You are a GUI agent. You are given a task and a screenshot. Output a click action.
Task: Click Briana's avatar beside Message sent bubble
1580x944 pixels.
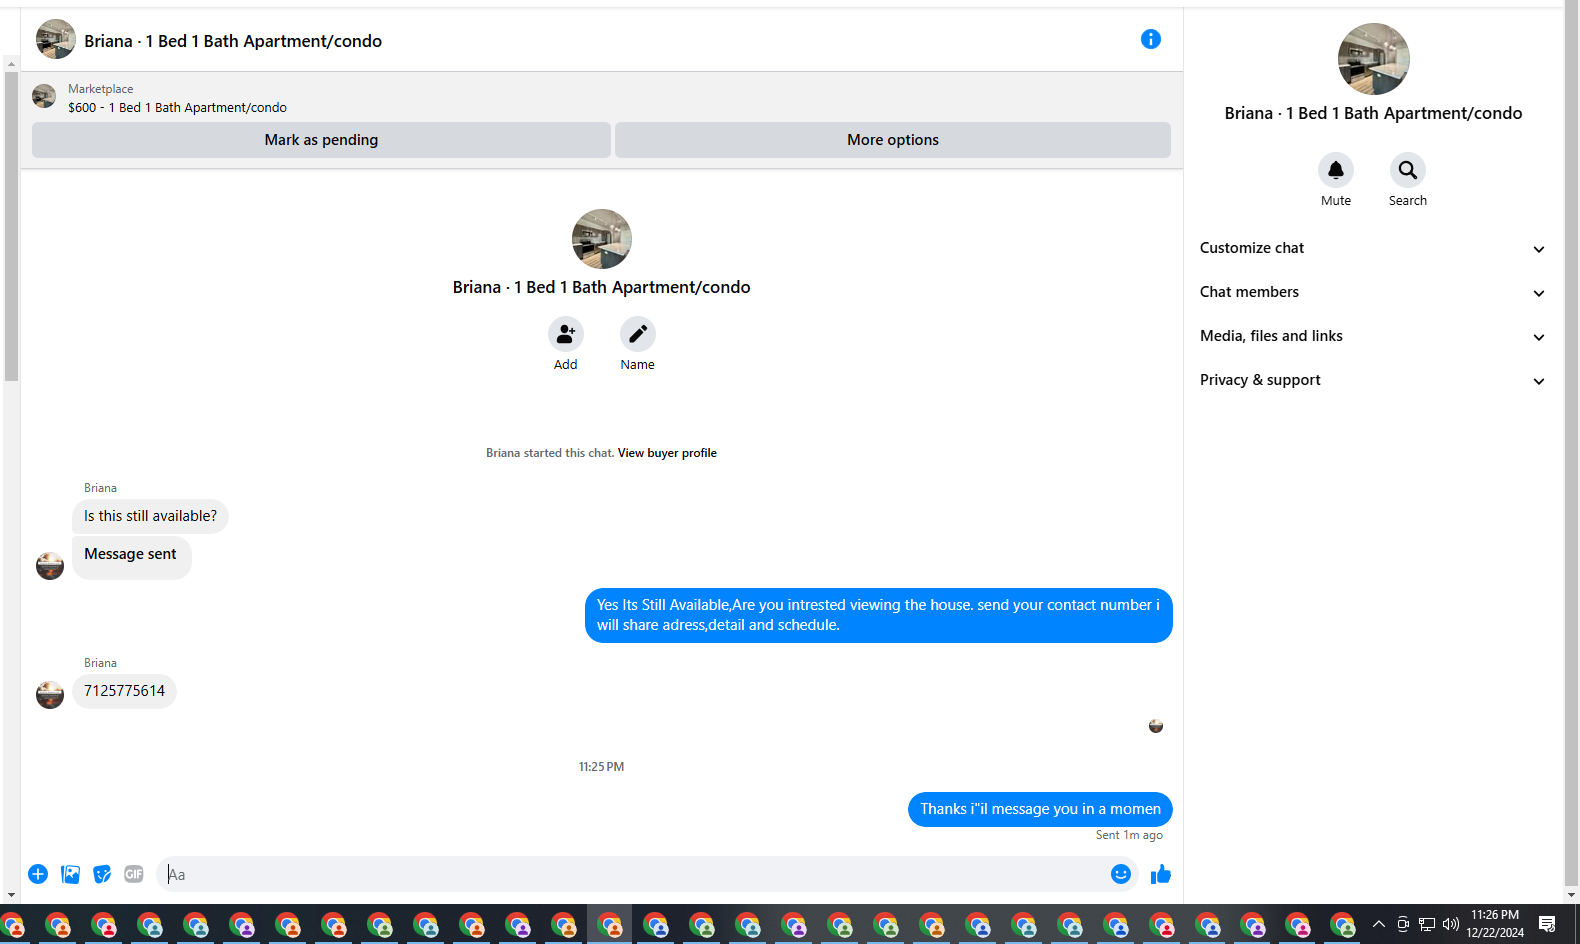pyautogui.click(x=50, y=565)
